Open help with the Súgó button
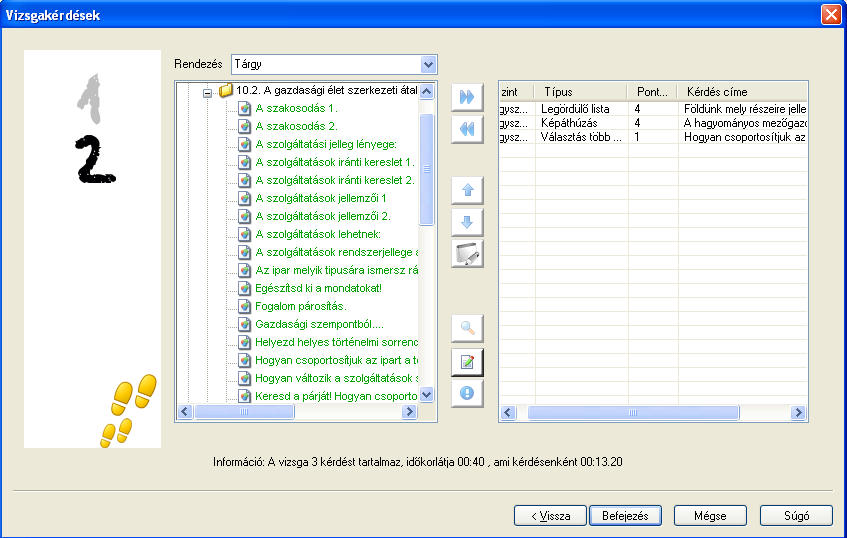This screenshot has height=538, width=847. click(796, 516)
